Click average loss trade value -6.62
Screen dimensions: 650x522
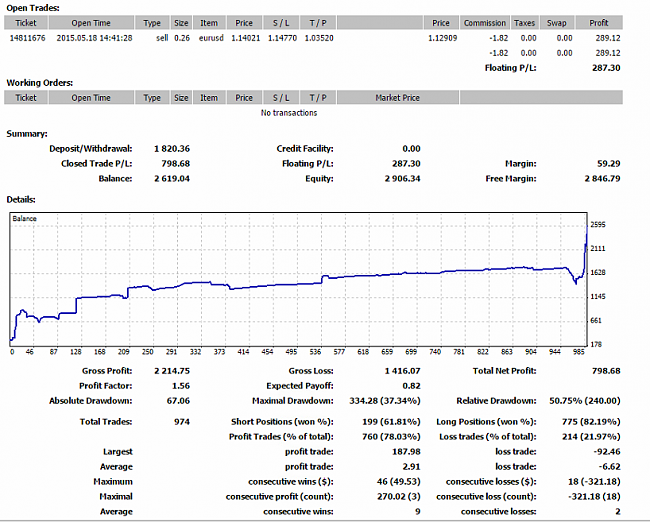click(609, 467)
